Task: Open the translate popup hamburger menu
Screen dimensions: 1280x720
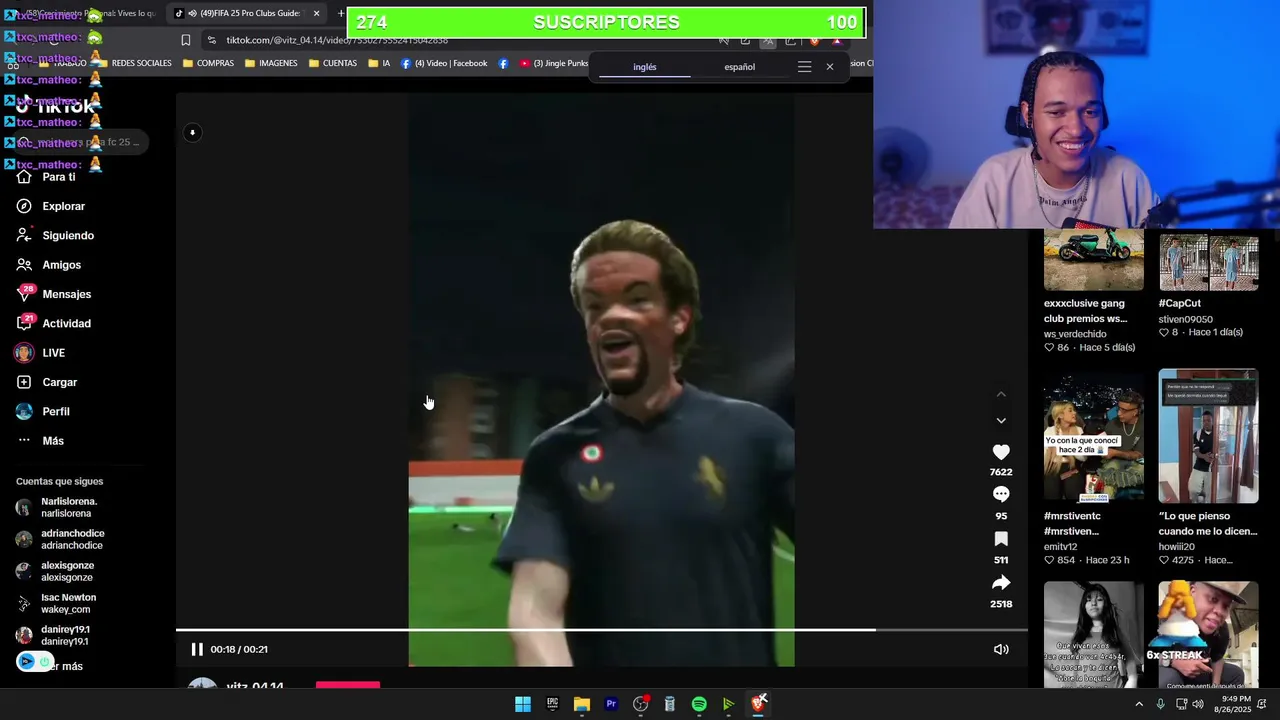Action: point(804,67)
